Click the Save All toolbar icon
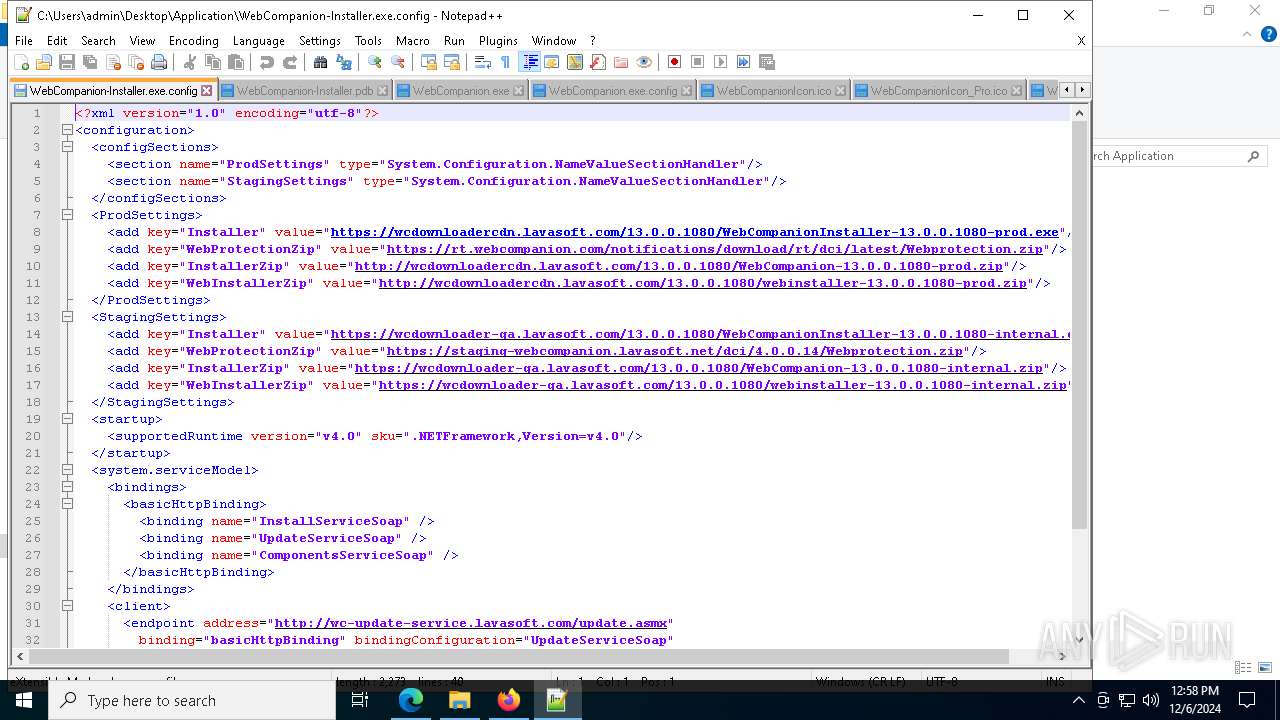The image size is (1280, 720). [x=90, y=62]
